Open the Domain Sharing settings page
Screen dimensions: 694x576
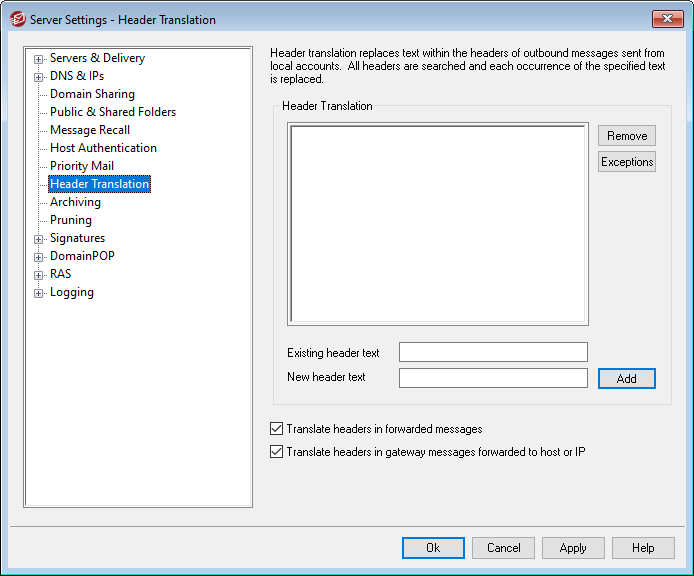pyautogui.click(x=92, y=94)
